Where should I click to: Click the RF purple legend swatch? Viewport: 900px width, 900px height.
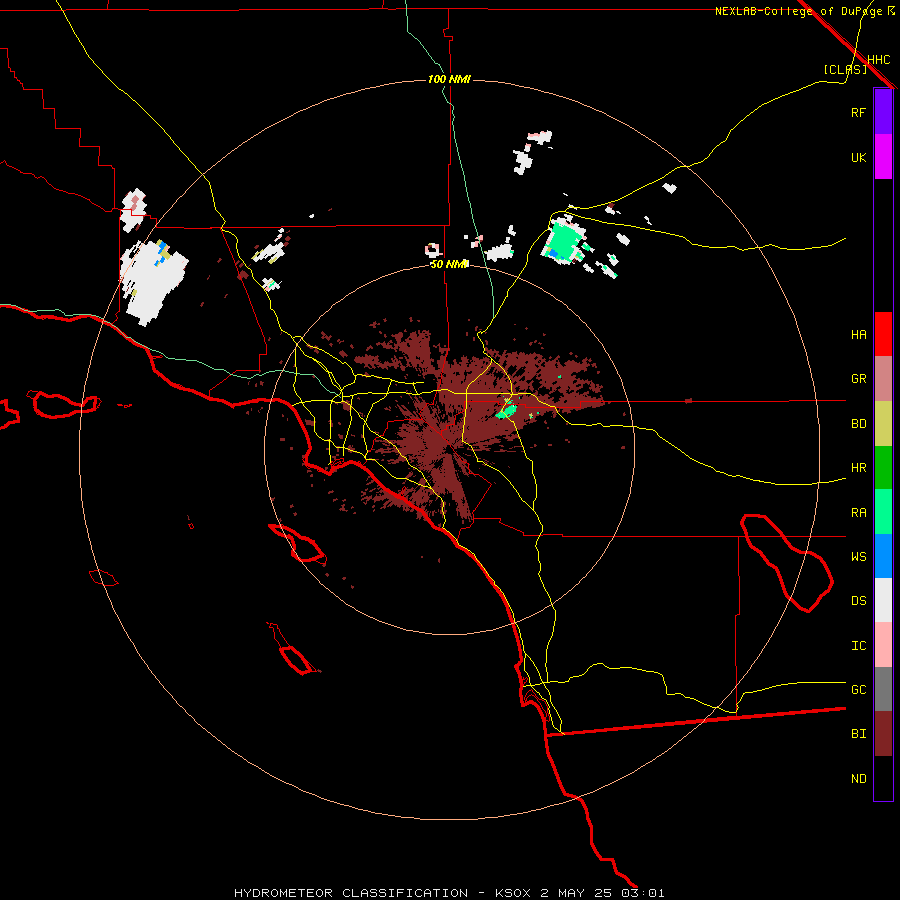click(x=883, y=112)
